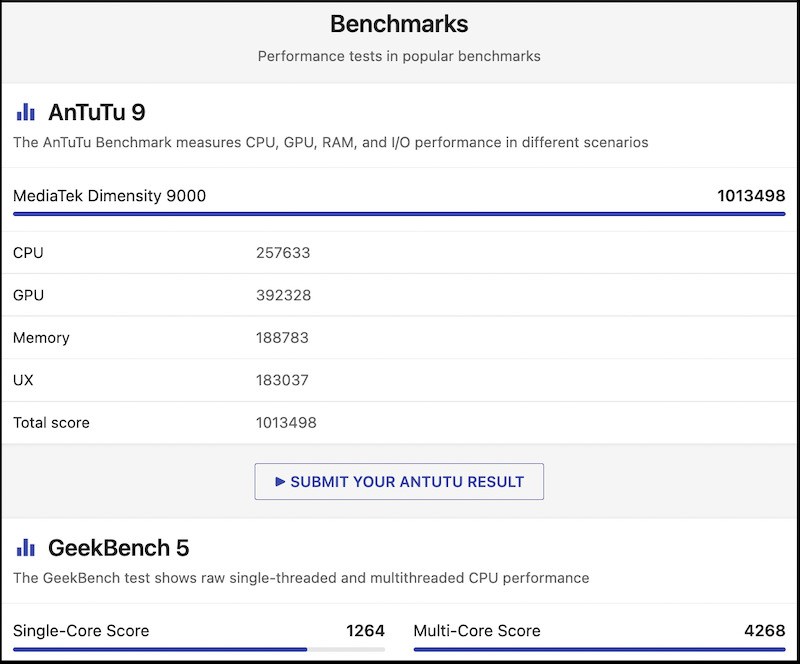Select the Benchmarks page heading
The height and width of the screenshot is (664, 800).
399,24
